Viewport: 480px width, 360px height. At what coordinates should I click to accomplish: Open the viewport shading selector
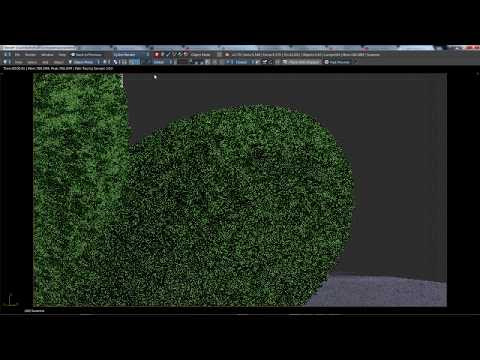(x=106, y=62)
